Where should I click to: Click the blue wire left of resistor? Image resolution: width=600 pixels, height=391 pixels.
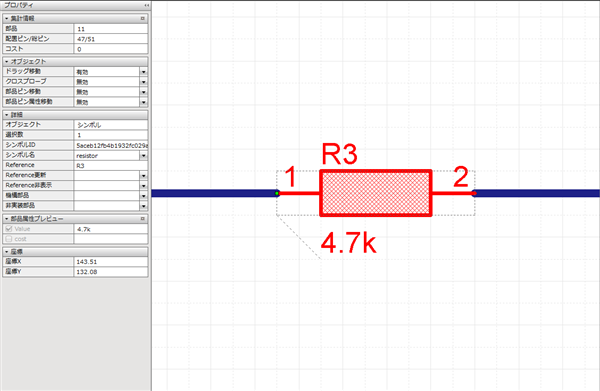coord(214,194)
